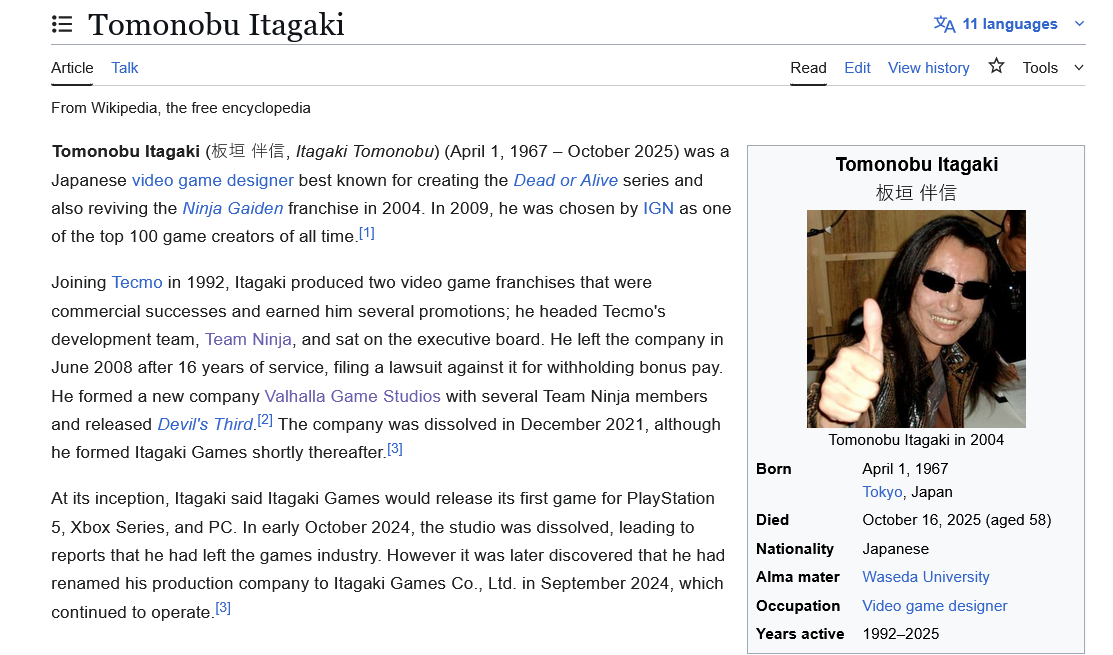Switch to the Article tab
Screen dimensions: 1113x655
click(72, 68)
